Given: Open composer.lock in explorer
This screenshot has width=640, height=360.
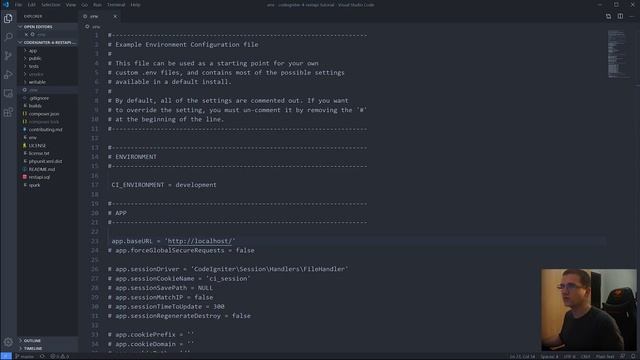Looking at the screenshot, I should pyautogui.click(x=48, y=122).
